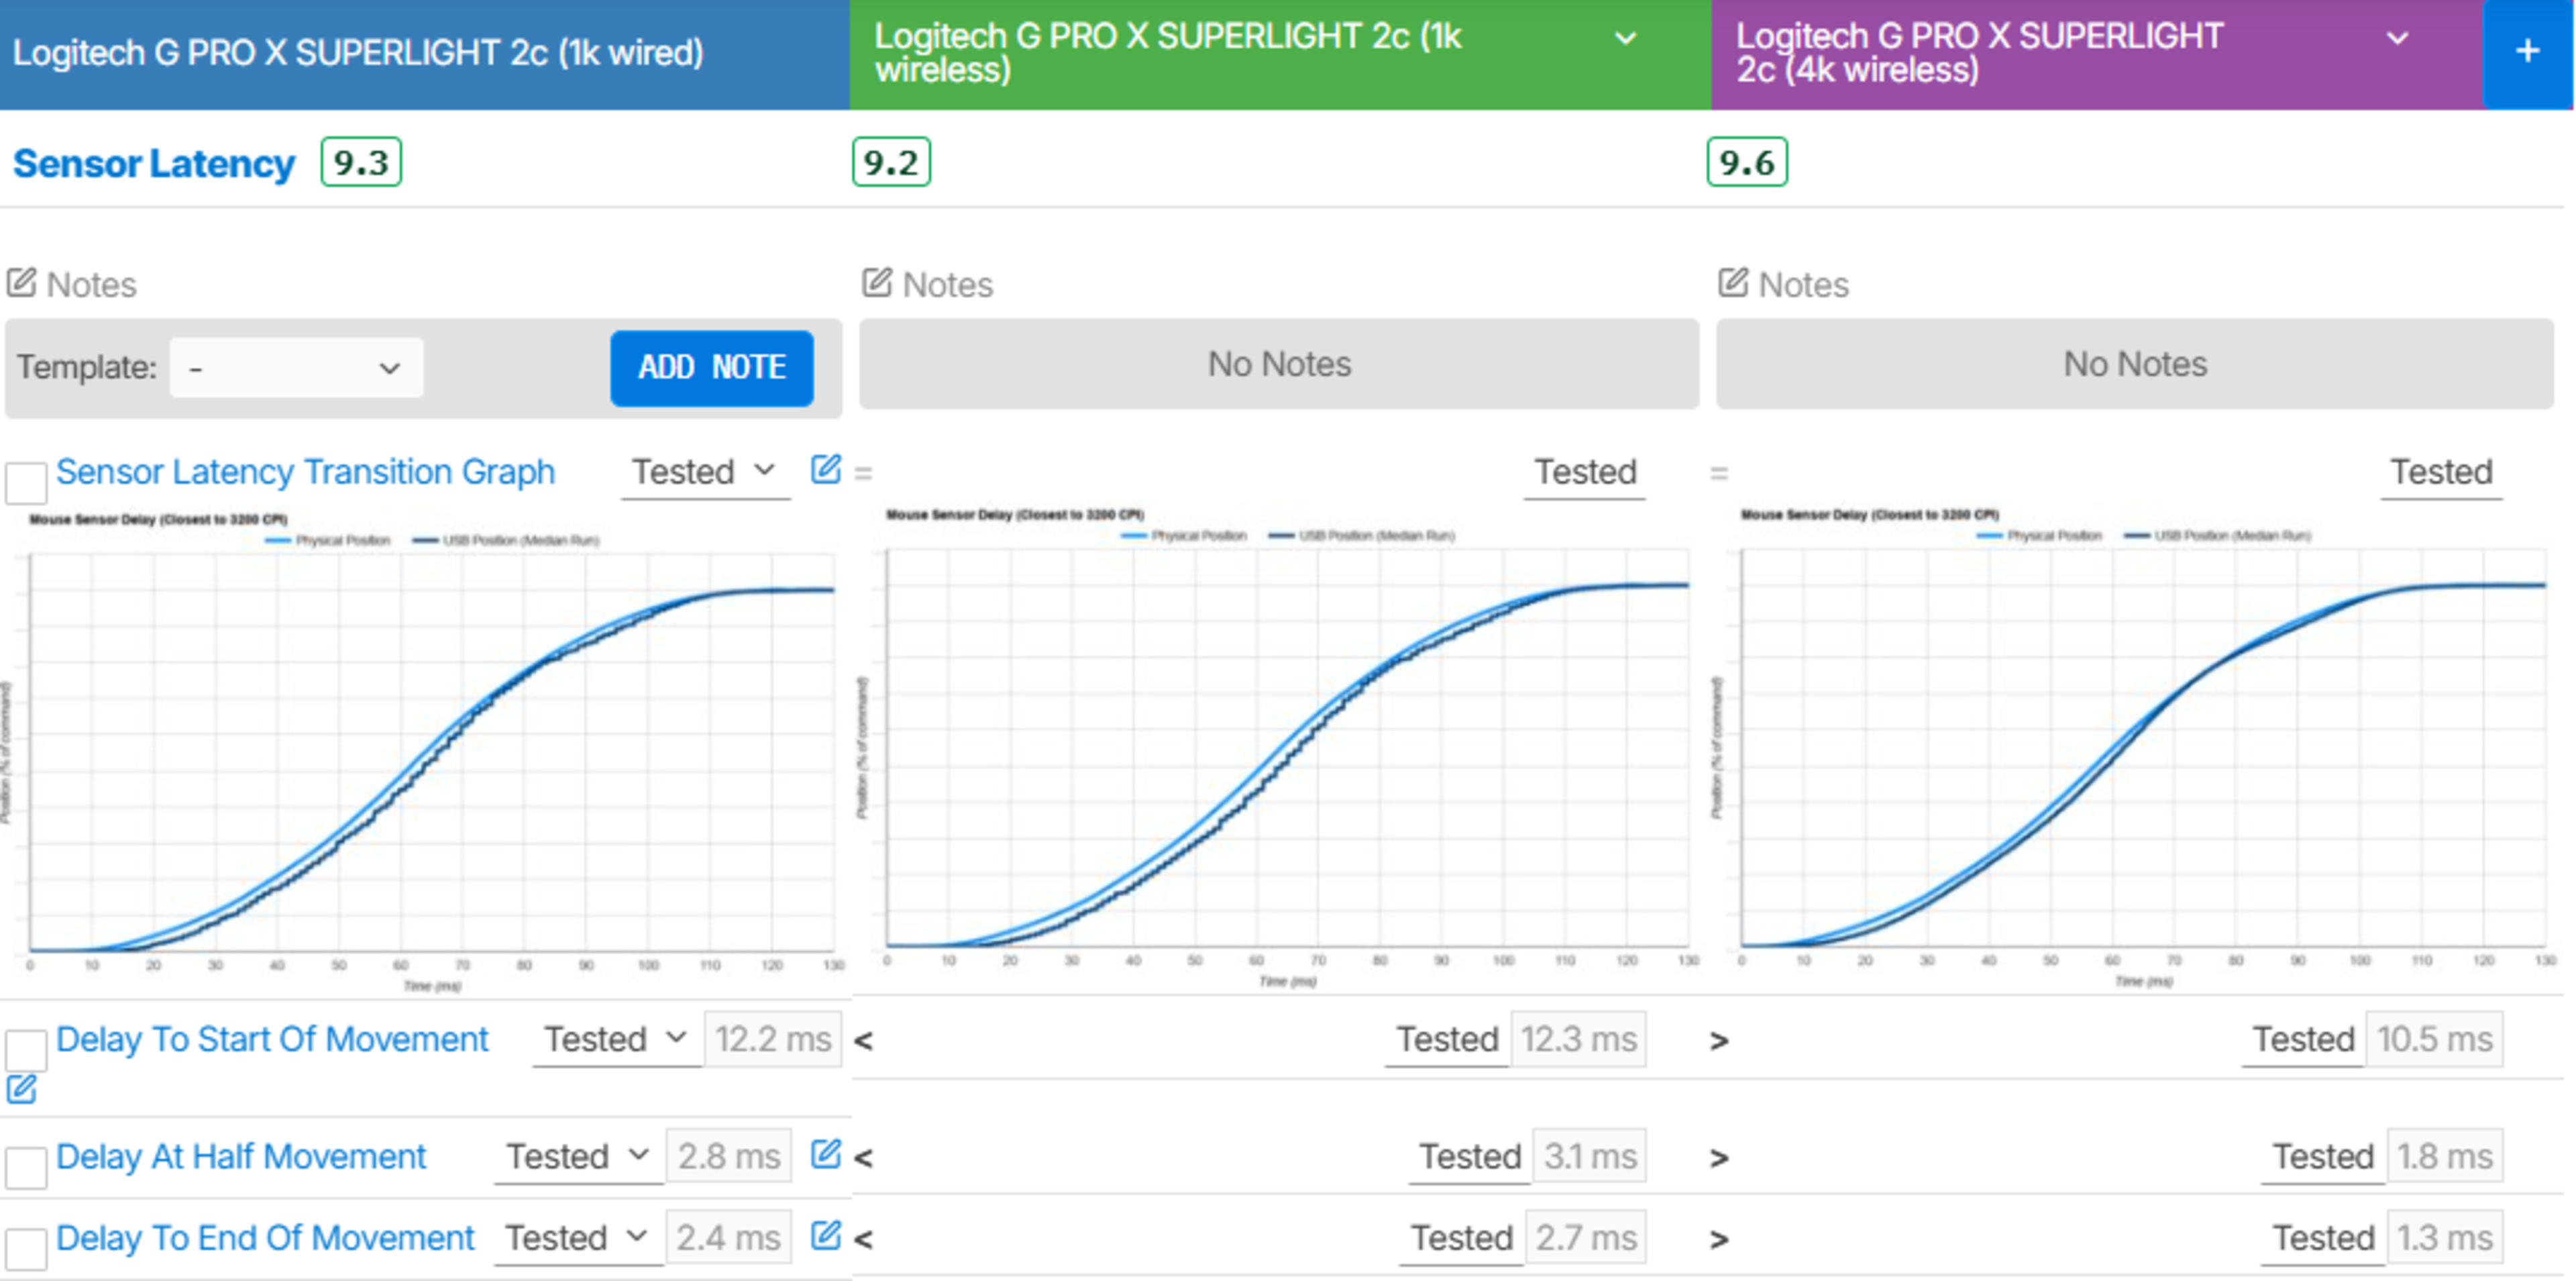The image size is (2576, 1281).
Task: Enable the Delay At Half Movement checkbox
Action: click(x=25, y=1167)
